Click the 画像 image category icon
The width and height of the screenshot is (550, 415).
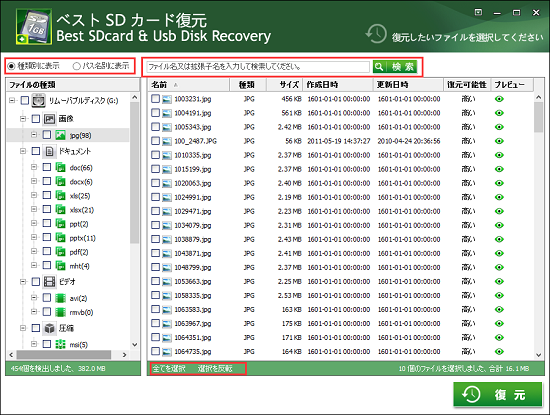[49, 119]
